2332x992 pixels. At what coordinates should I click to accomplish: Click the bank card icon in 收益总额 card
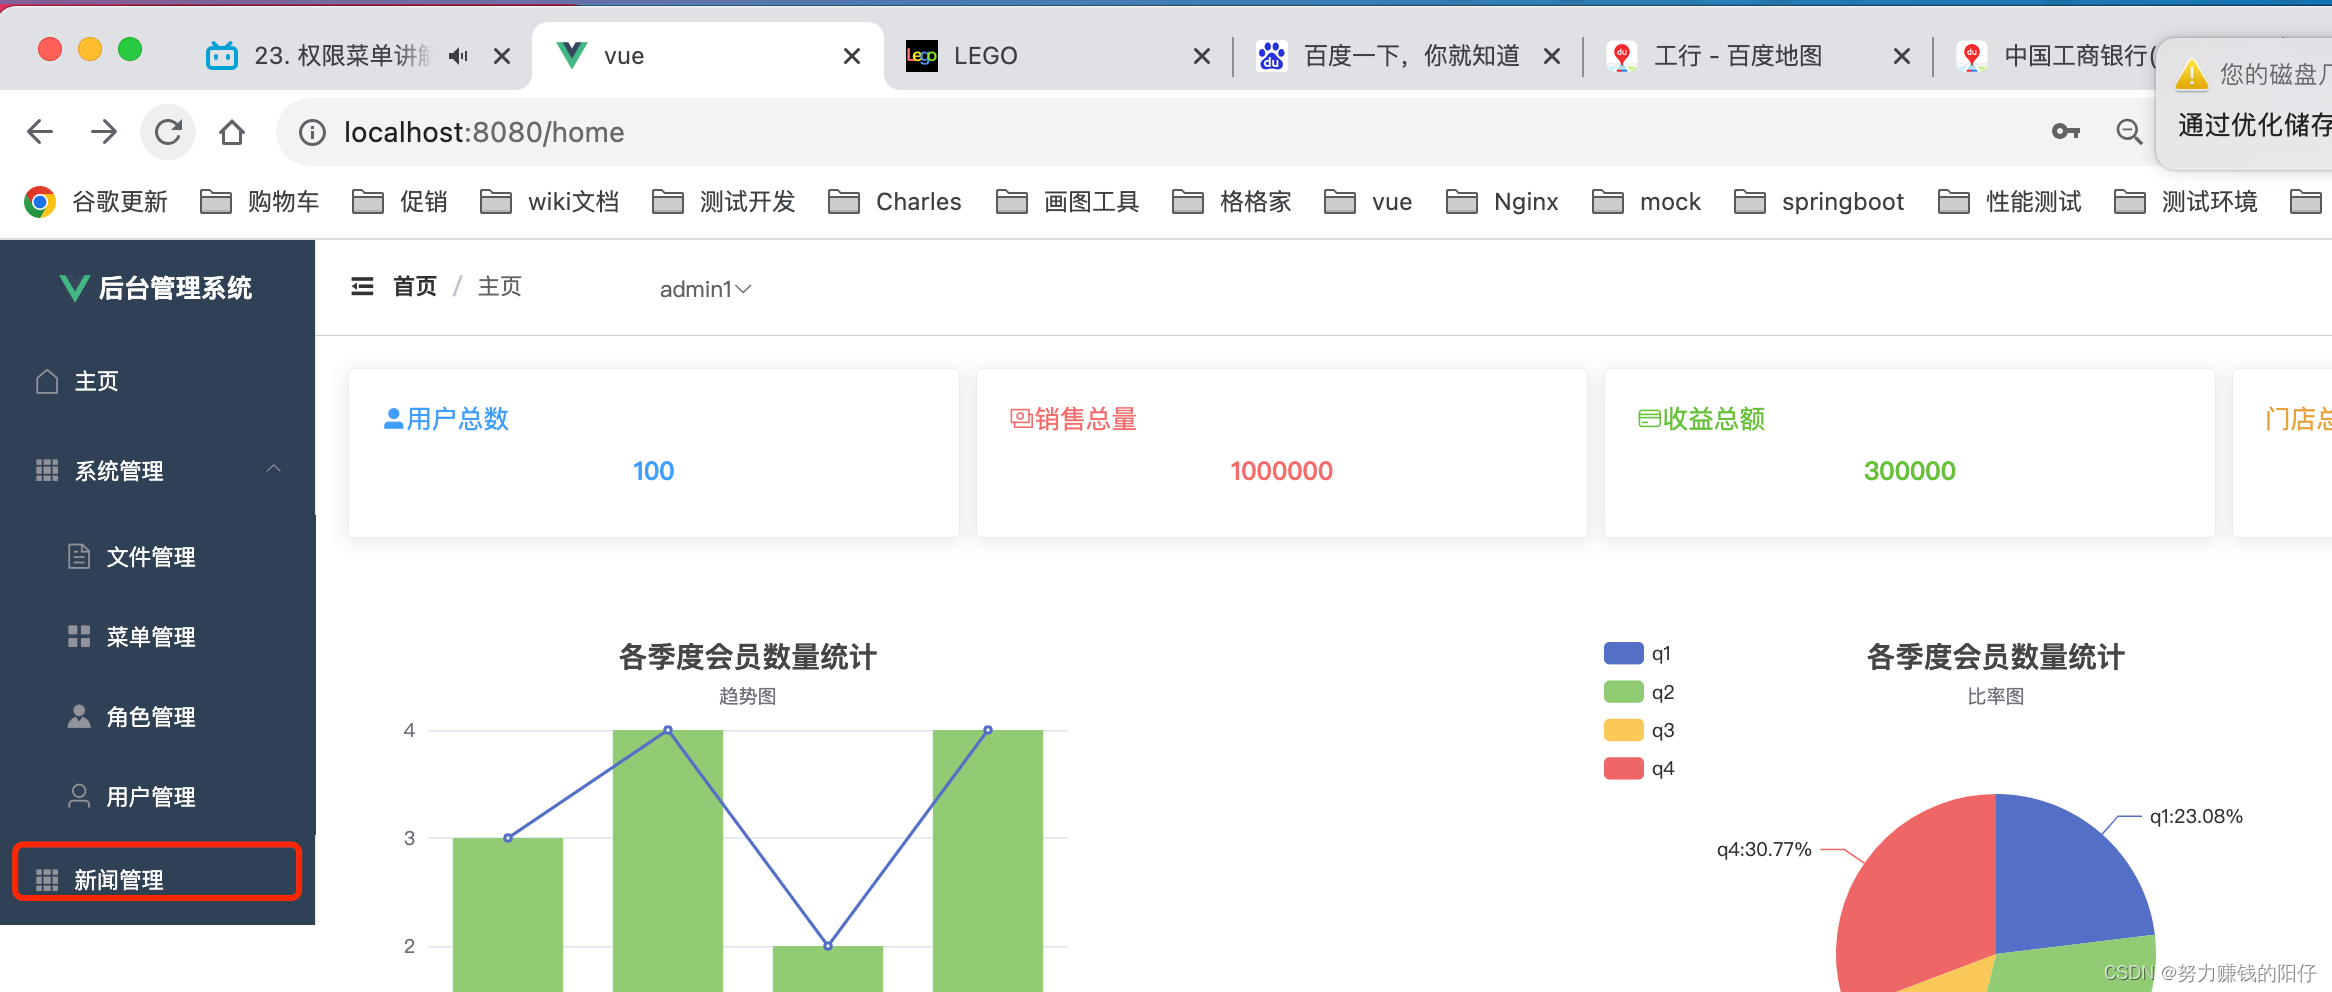[1649, 418]
